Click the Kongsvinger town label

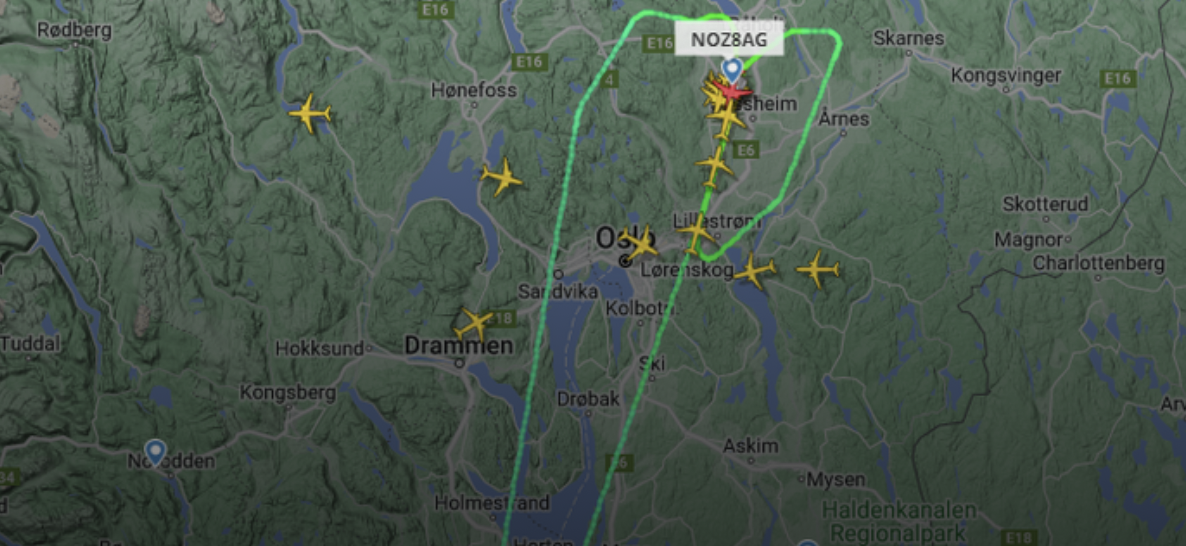(x=1006, y=76)
